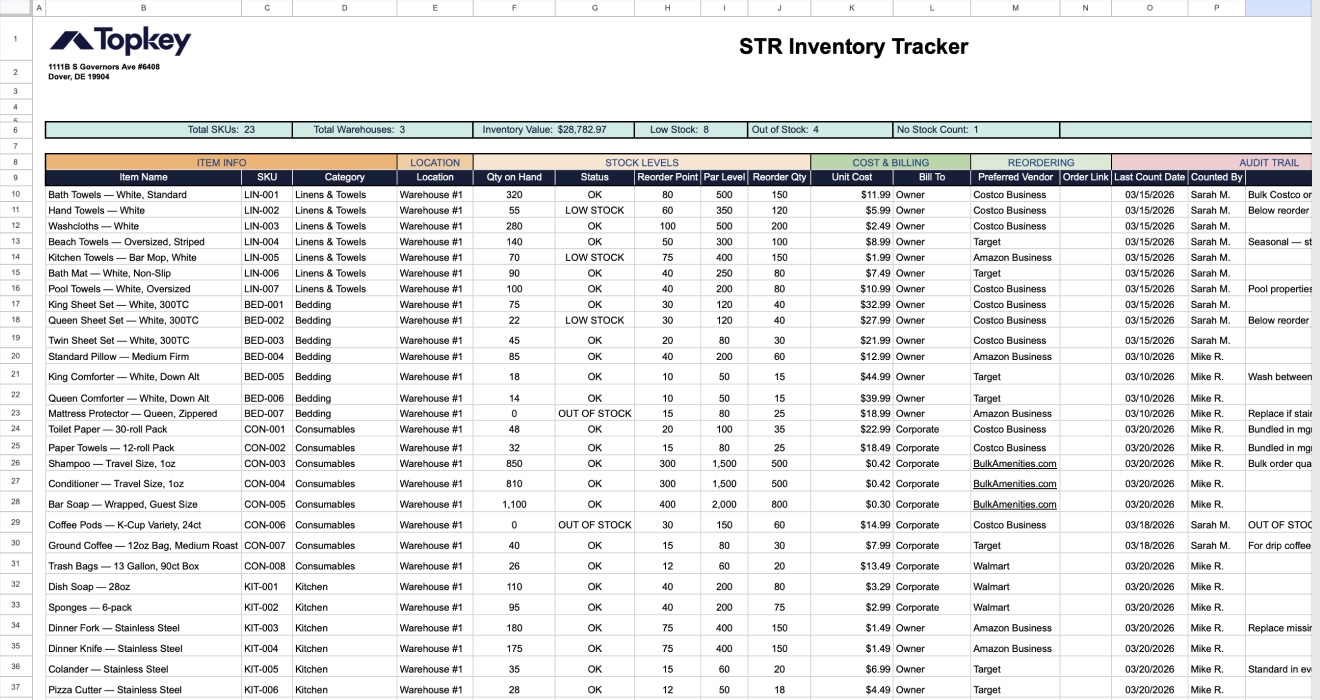Select the COST & BILLING group header

890,162
